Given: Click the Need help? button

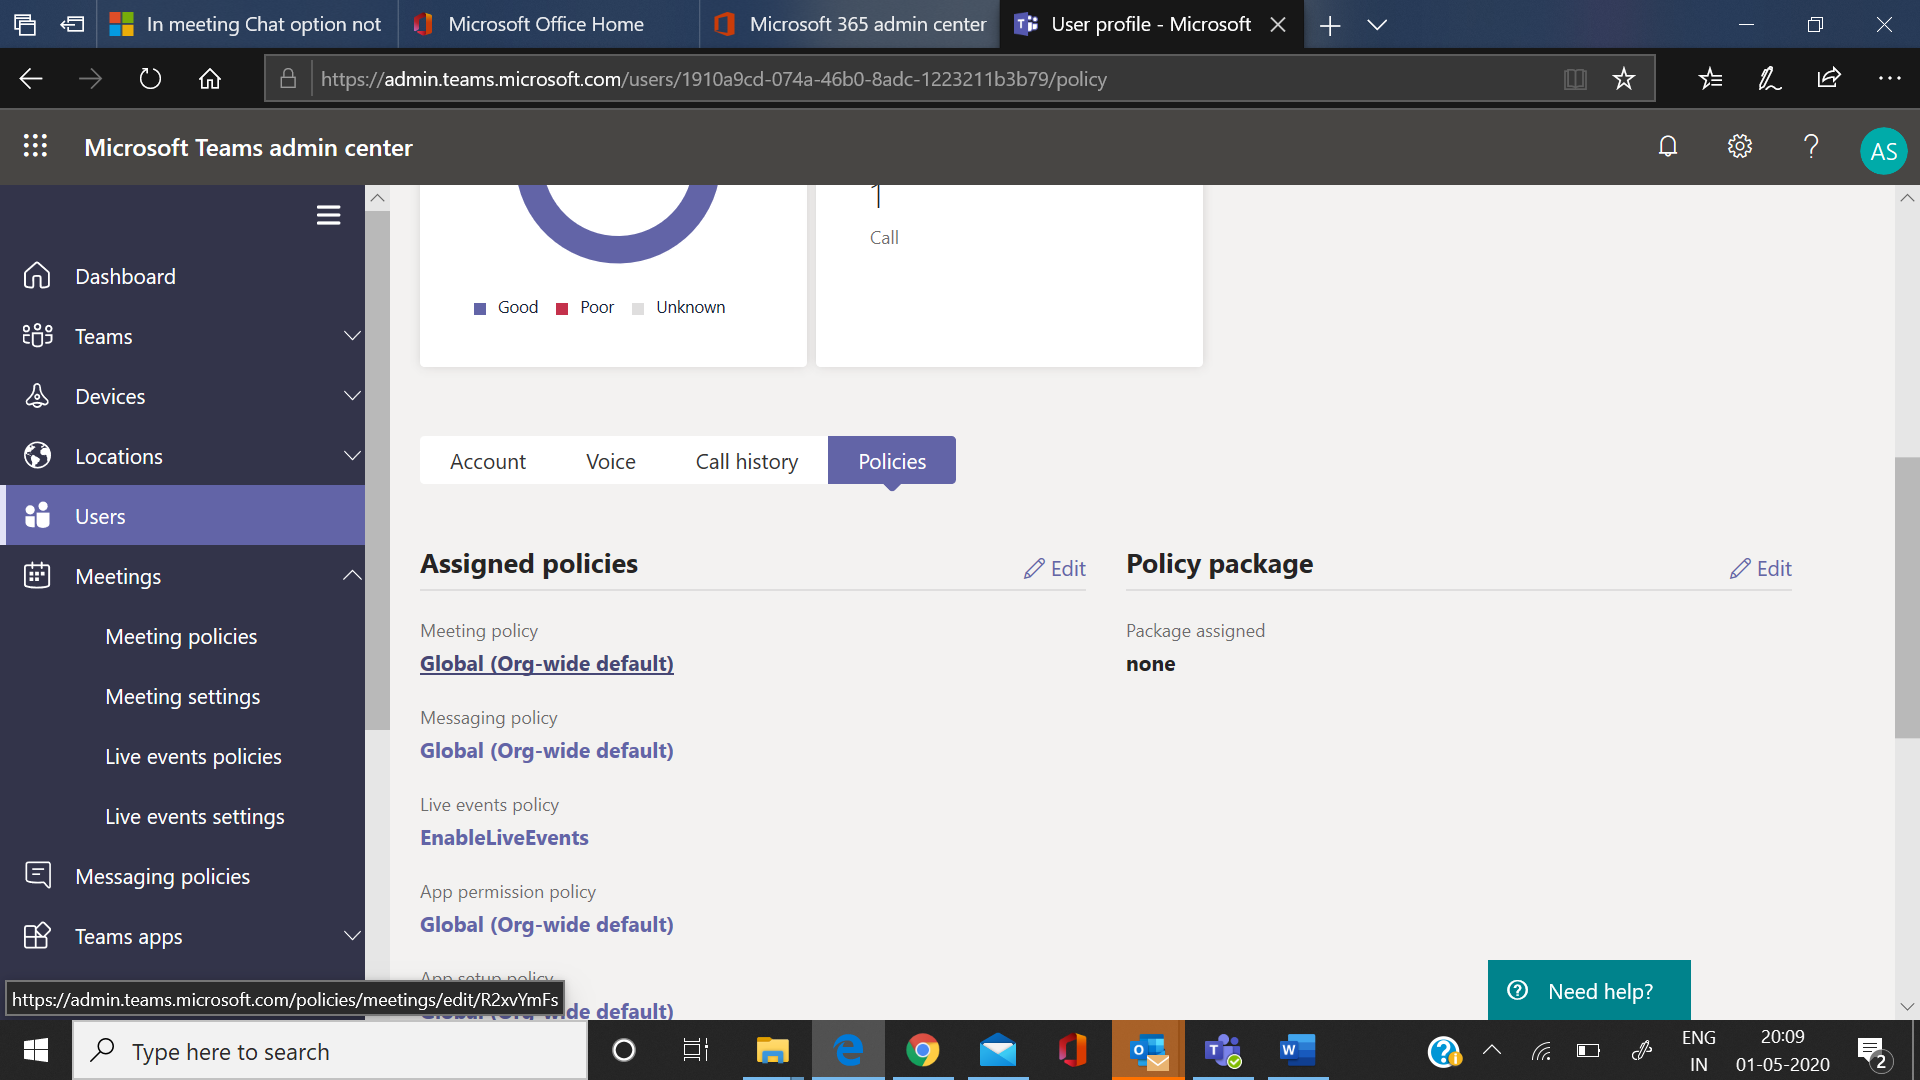Looking at the screenshot, I should (x=1589, y=990).
